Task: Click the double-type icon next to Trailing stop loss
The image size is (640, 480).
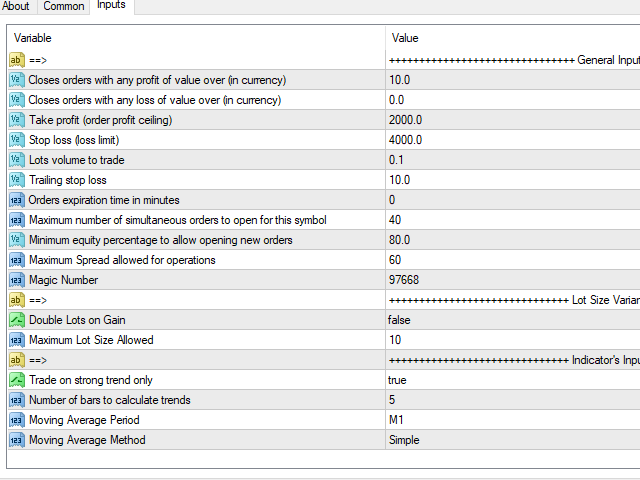Action: pyautogui.click(x=17, y=180)
